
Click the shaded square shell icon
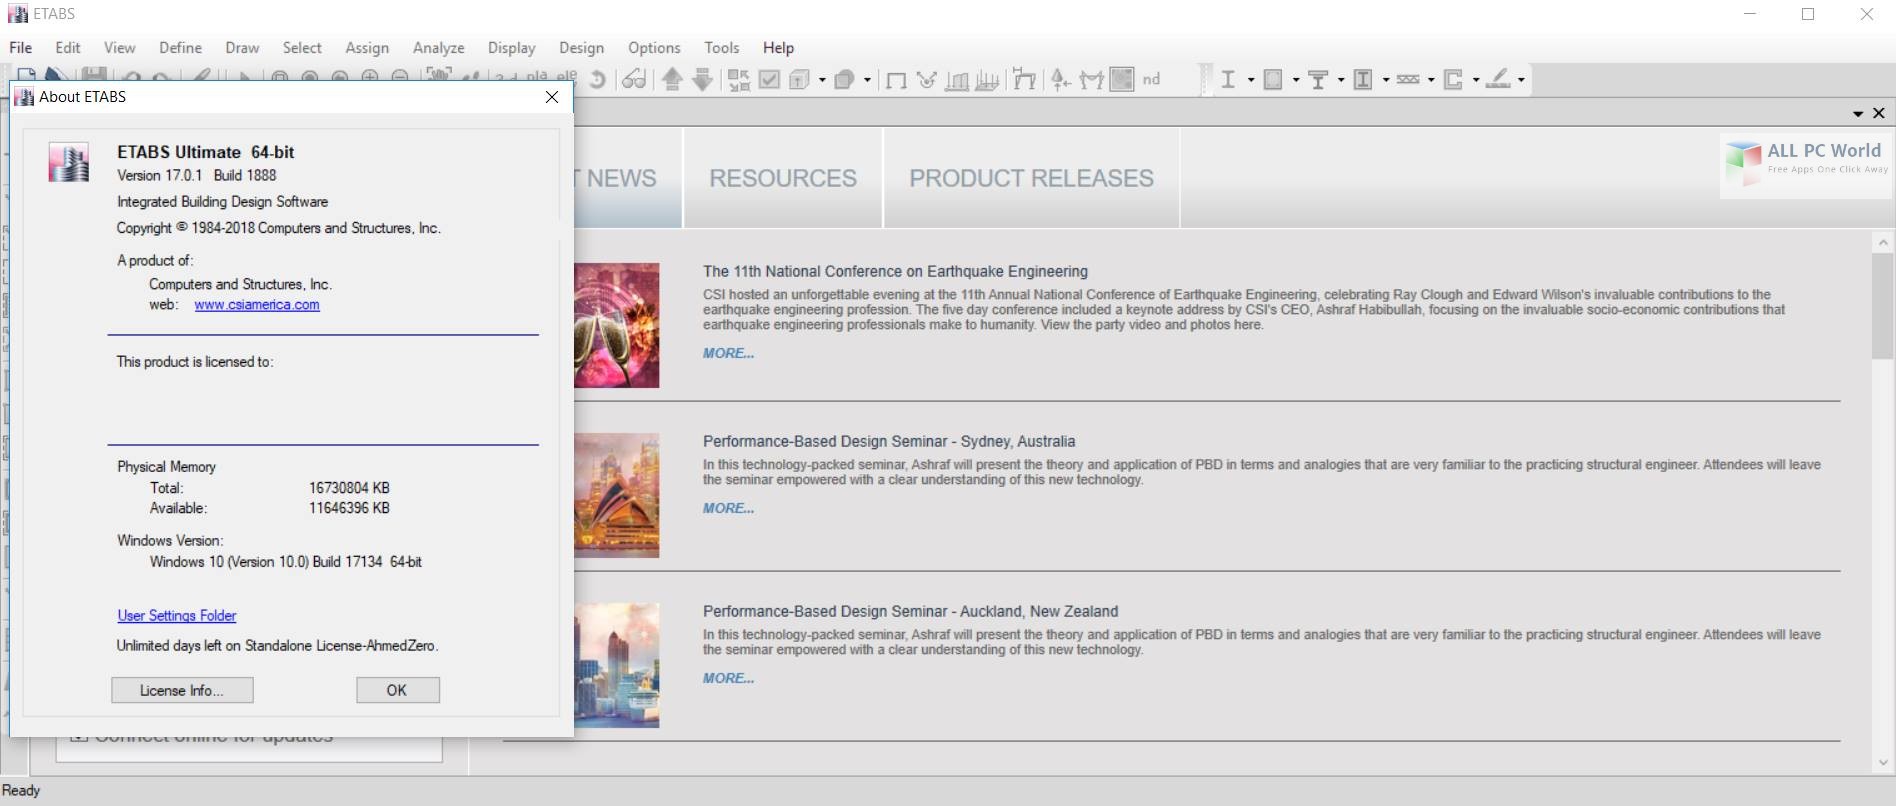pos(1122,80)
